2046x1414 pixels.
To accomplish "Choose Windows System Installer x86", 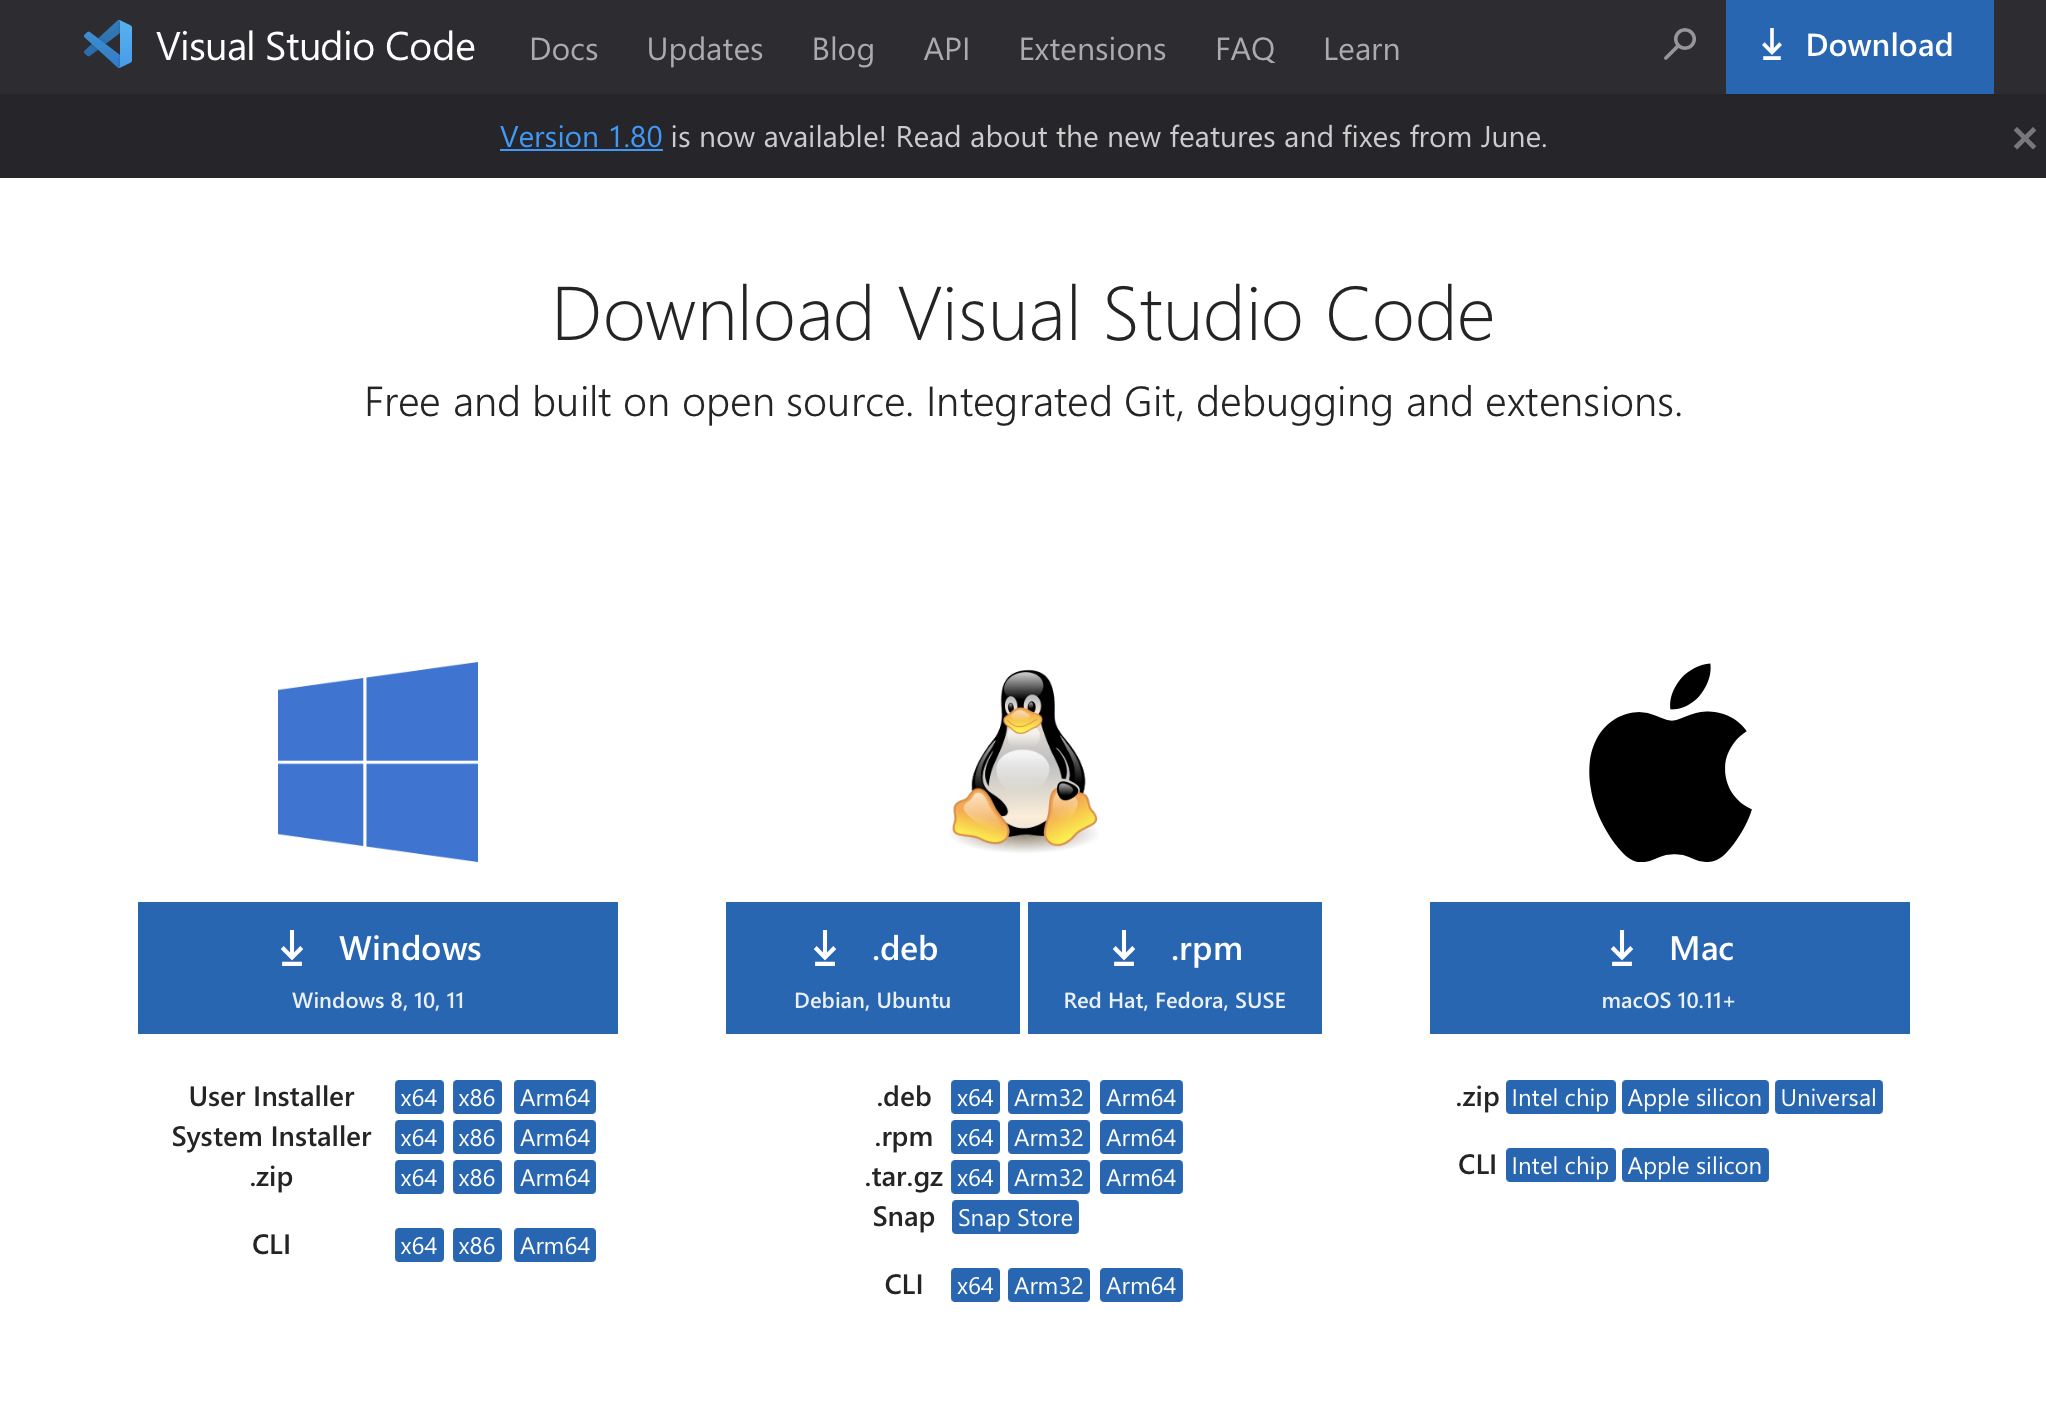I will point(477,1138).
